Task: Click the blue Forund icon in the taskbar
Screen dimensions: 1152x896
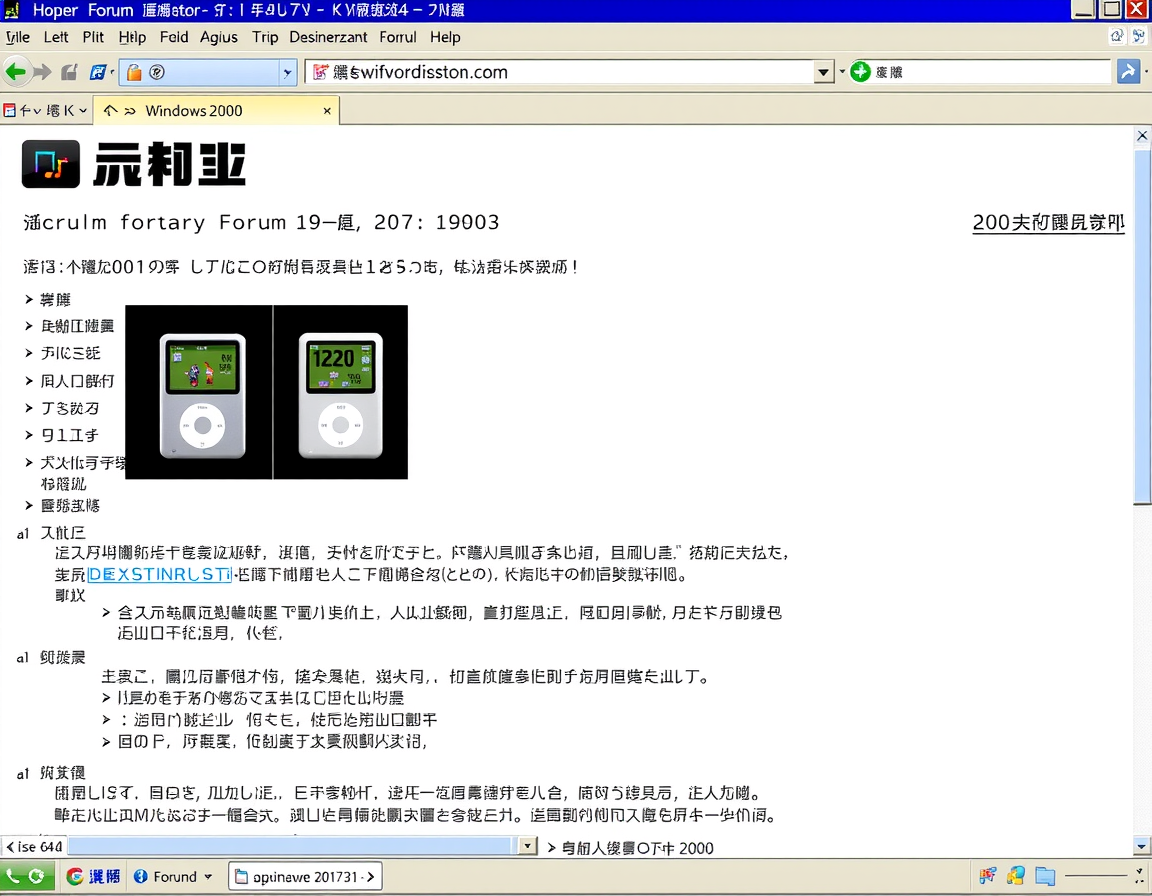Action: click(x=140, y=876)
